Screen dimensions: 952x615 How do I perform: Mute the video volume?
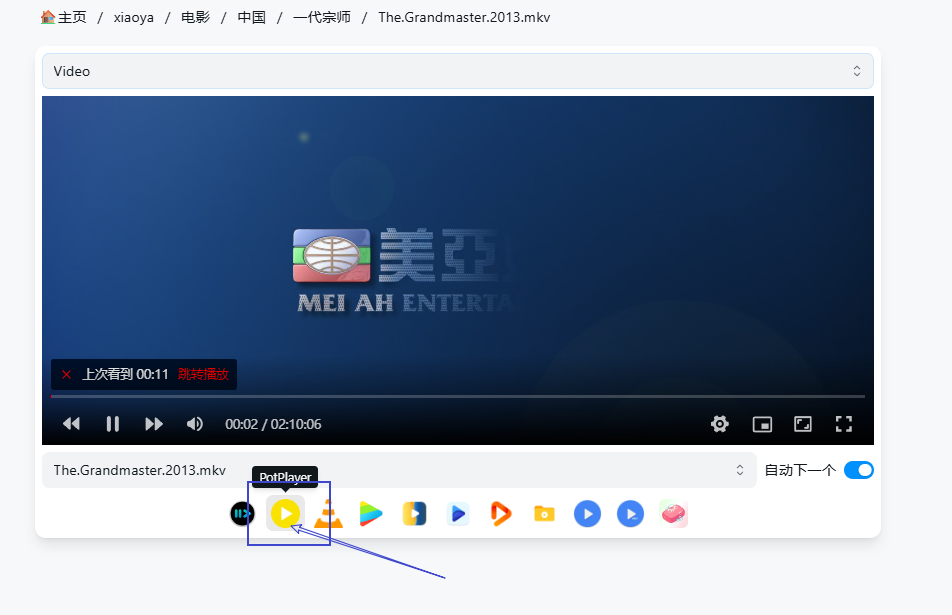coord(194,424)
